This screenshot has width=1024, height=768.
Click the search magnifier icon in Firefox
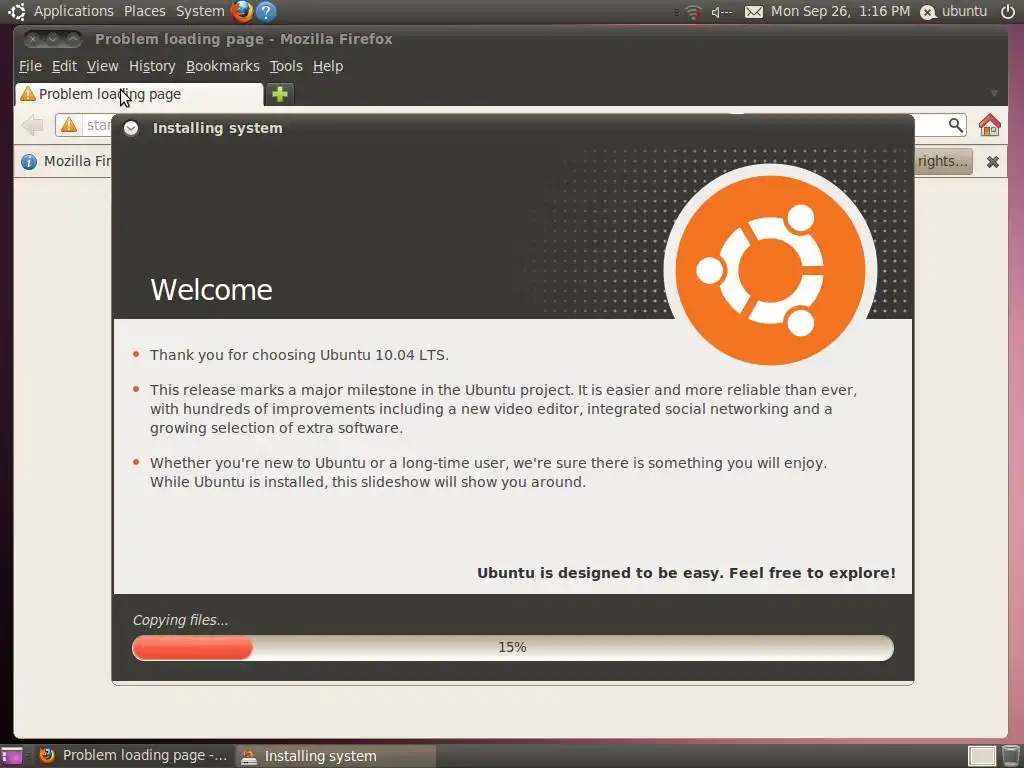pos(955,125)
